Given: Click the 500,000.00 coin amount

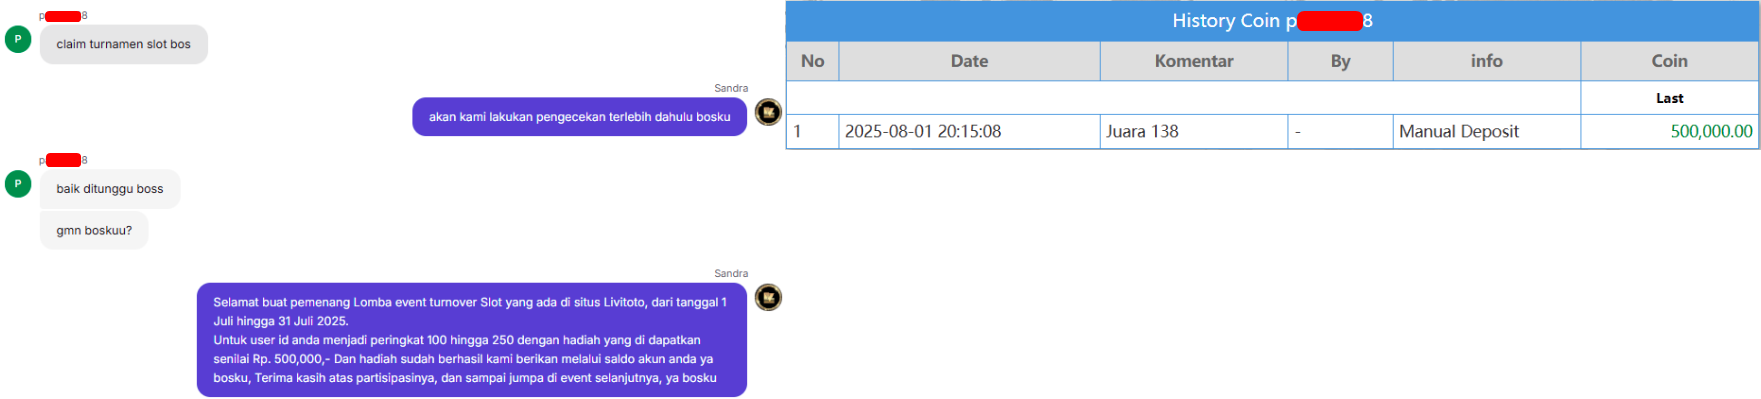Looking at the screenshot, I should coord(1711,131).
